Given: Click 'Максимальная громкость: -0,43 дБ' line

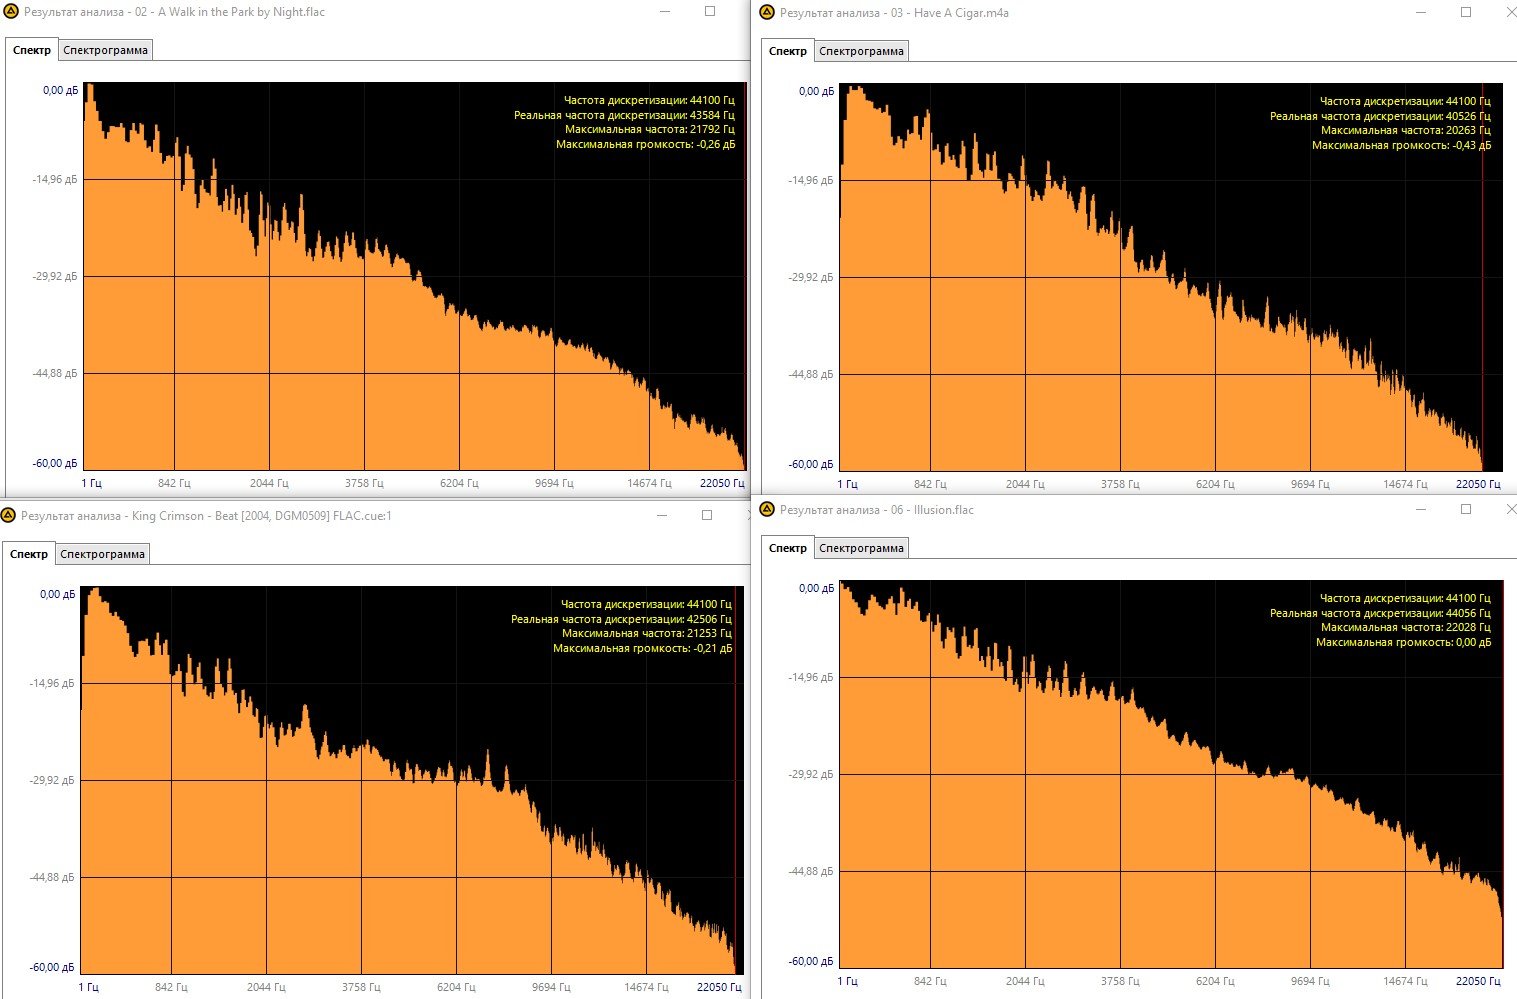Looking at the screenshot, I should [x=1401, y=145].
